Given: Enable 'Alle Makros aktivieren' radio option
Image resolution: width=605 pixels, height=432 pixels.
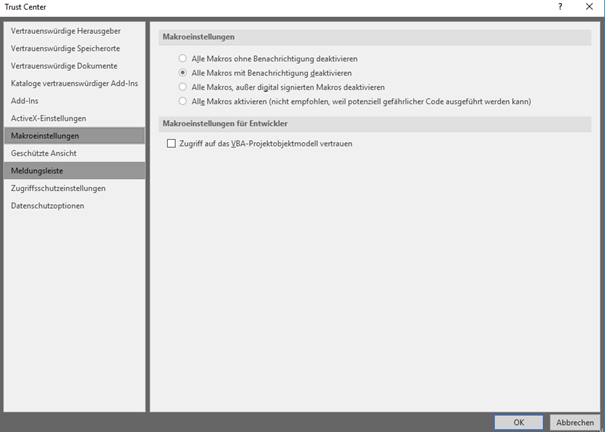Looking at the screenshot, I should coord(182,101).
